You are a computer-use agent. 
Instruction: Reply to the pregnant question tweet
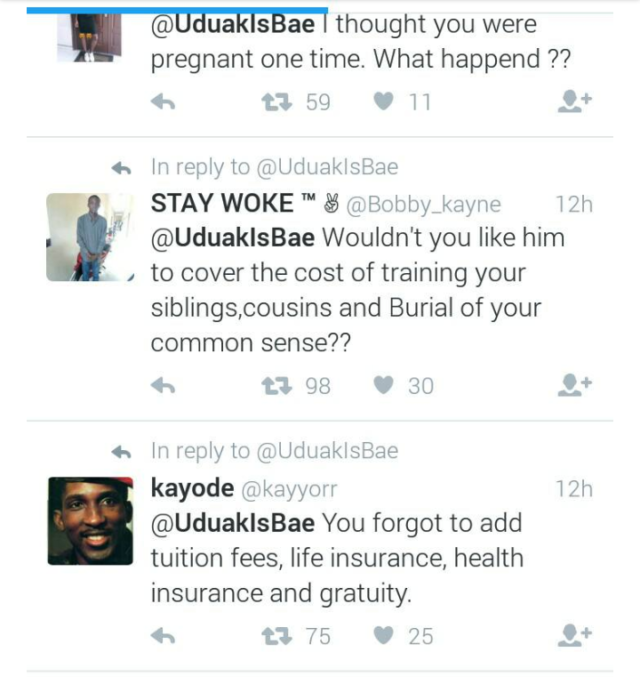point(163,101)
